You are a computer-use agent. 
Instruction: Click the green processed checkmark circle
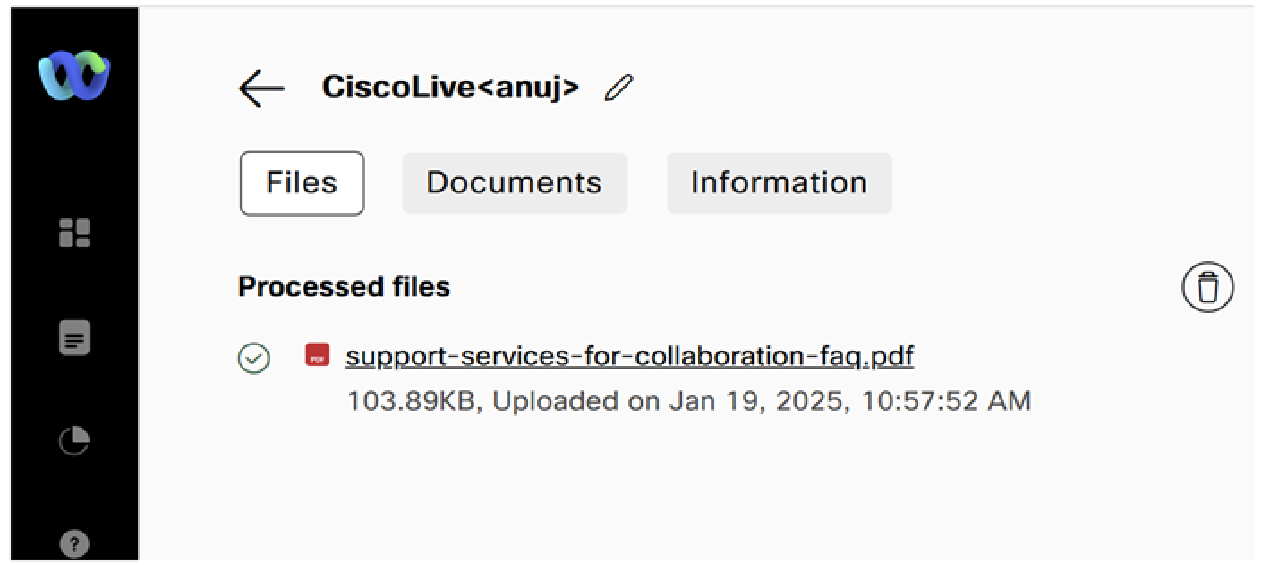tap(254, 358)
